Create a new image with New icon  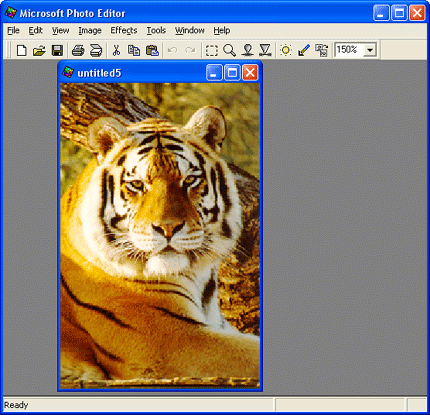(x=22, y=51)
